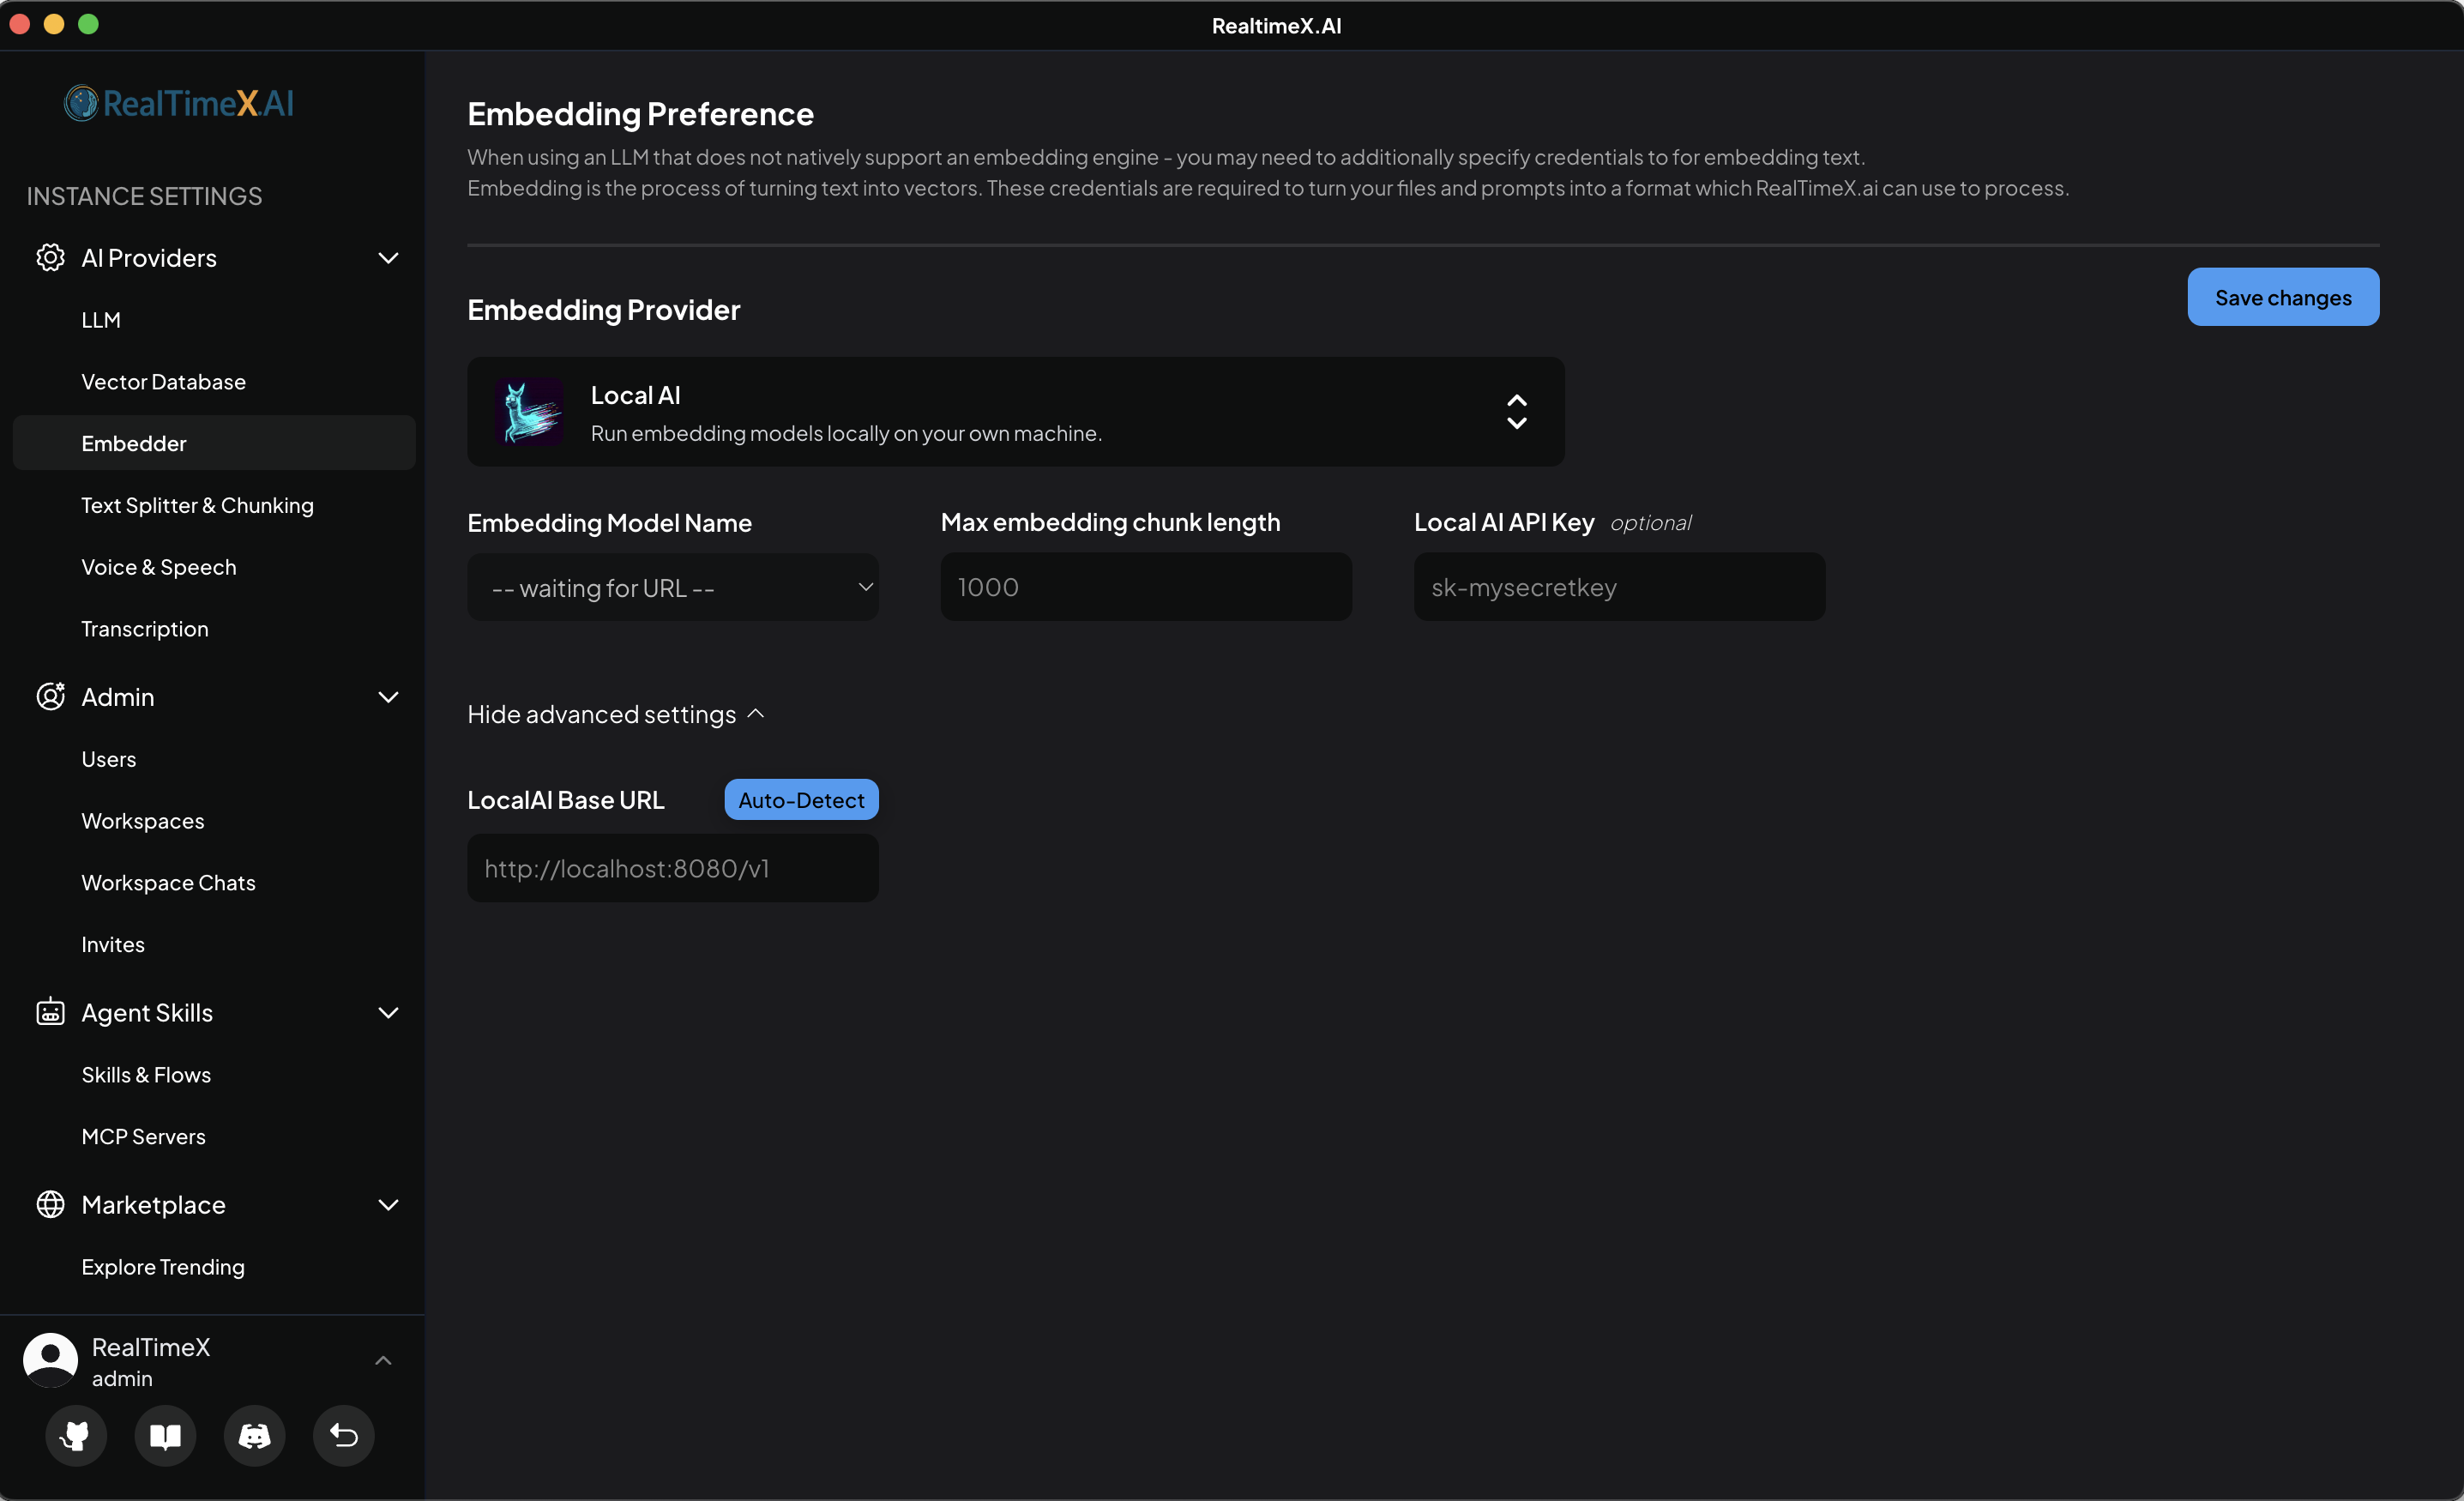This screenshot has height=1501, width=2464.
Task: Open Text Splitter & Chunking page
Action: pyautogui.click(x=197, y=505)
